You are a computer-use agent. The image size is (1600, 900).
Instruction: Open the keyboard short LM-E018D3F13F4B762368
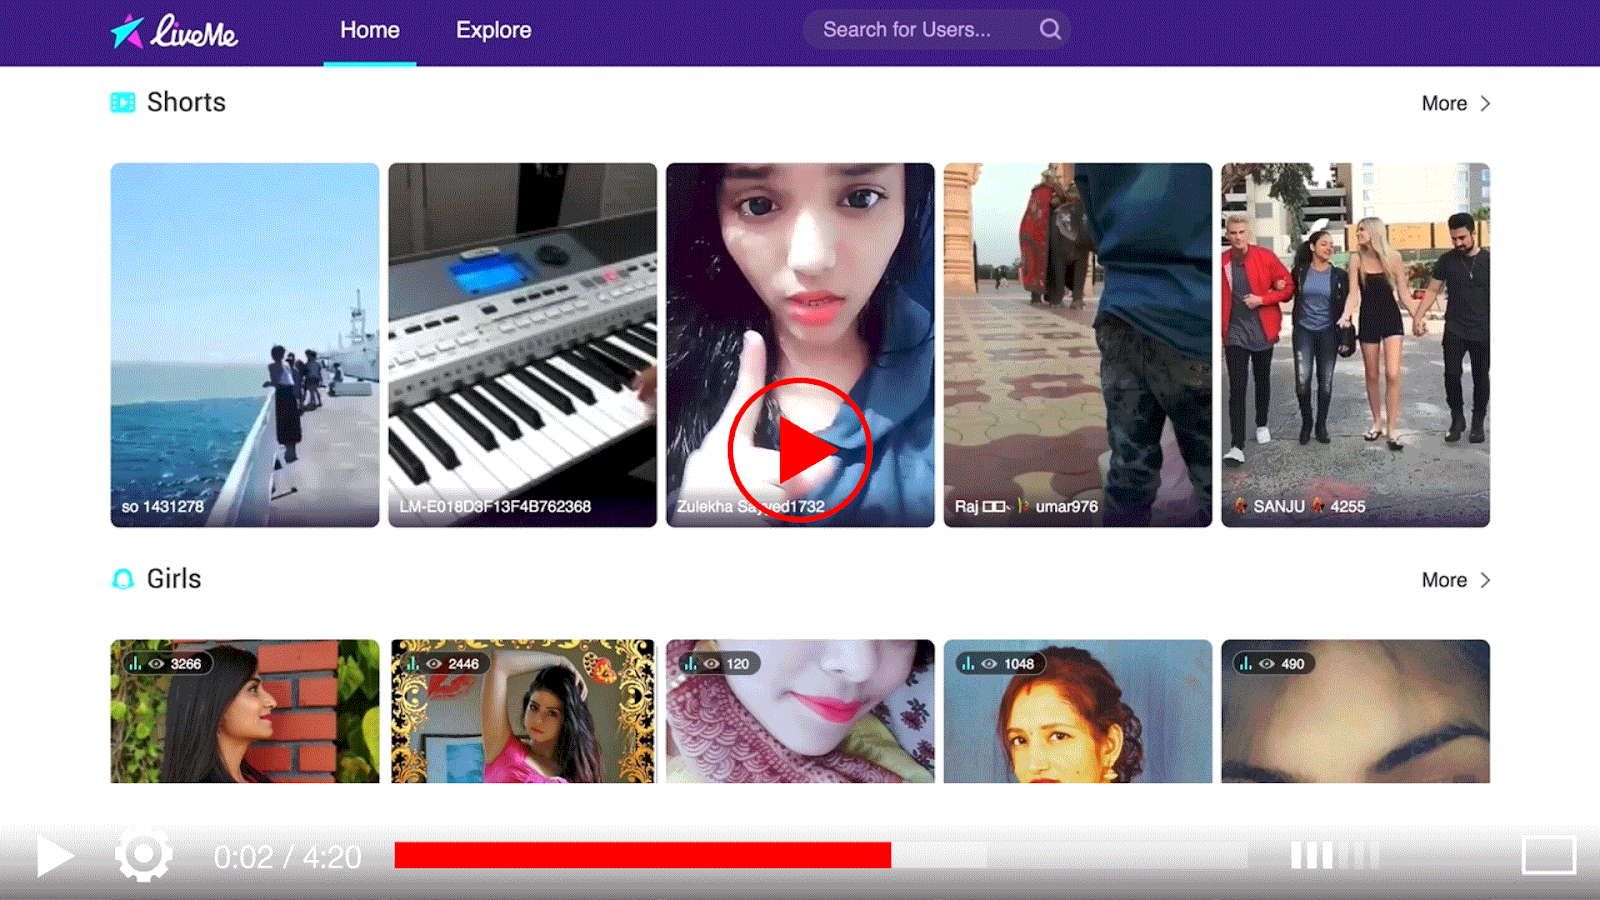(x=522, y=345)
